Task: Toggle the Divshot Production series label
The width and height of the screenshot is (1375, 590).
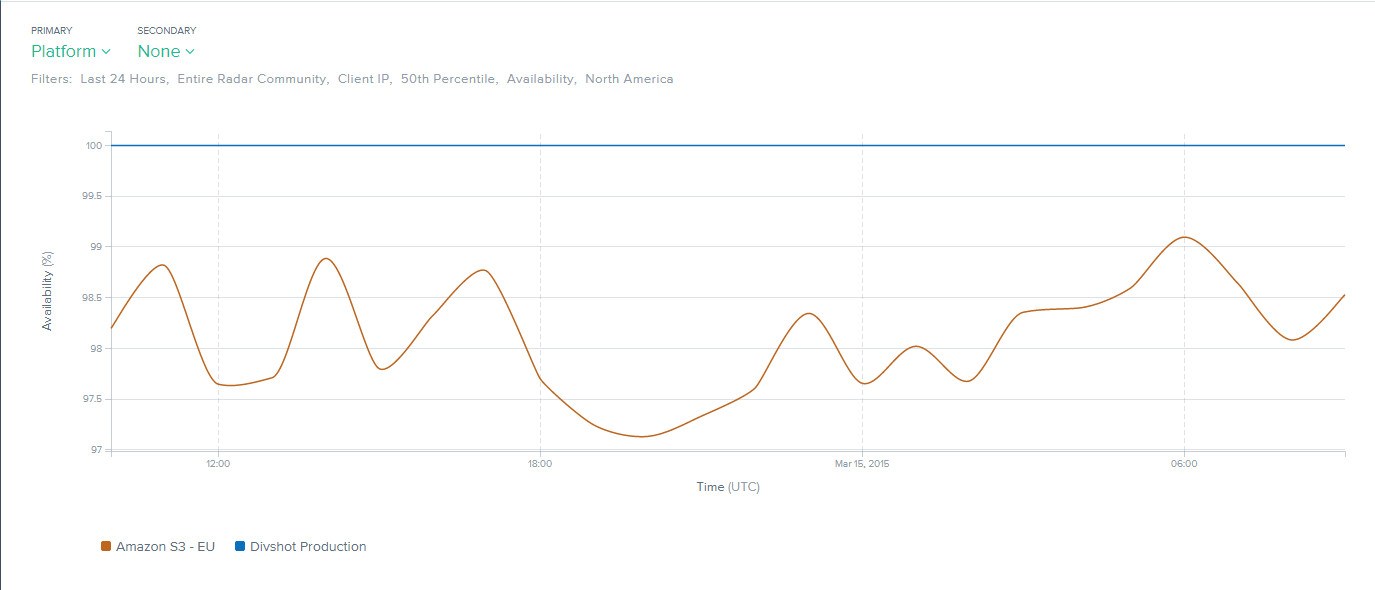Action: (x=308, y=547)
